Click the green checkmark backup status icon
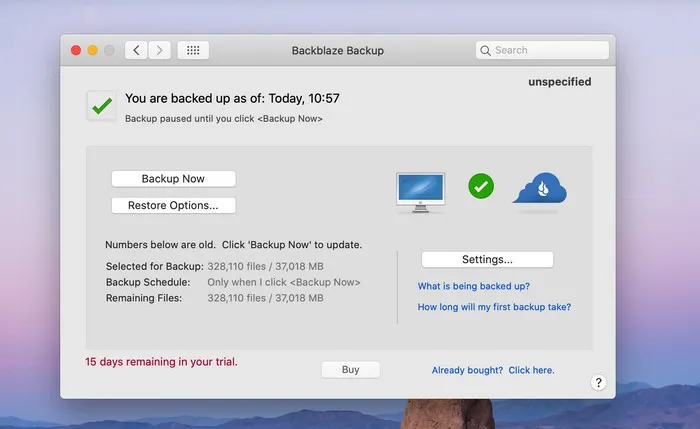 point(102,106)
